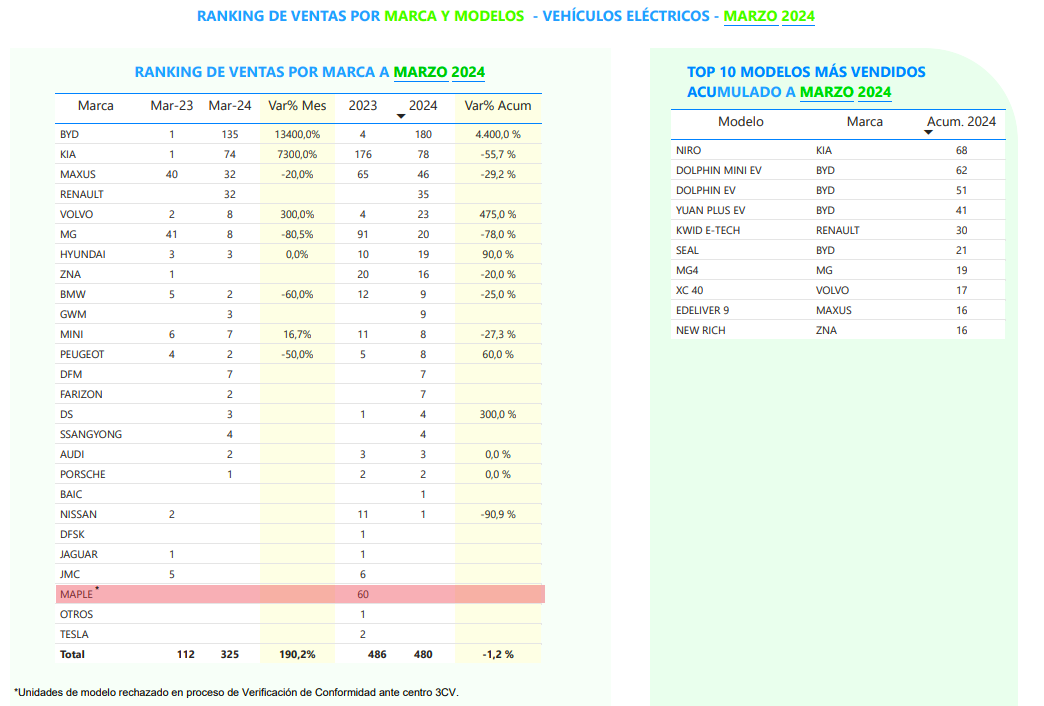Select the MINI brand row
Screen dimensions: 1044x706
coord(298,334)
